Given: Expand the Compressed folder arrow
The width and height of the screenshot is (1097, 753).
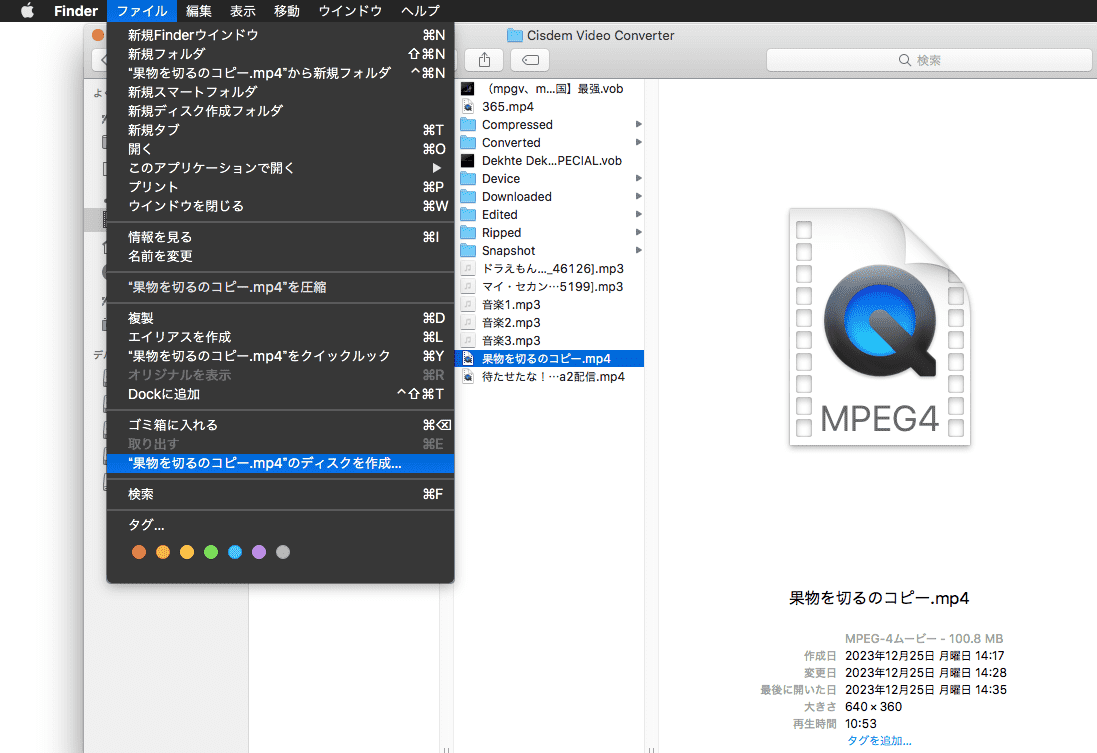Looking at the screenshot, I should (x=638, y=125).
